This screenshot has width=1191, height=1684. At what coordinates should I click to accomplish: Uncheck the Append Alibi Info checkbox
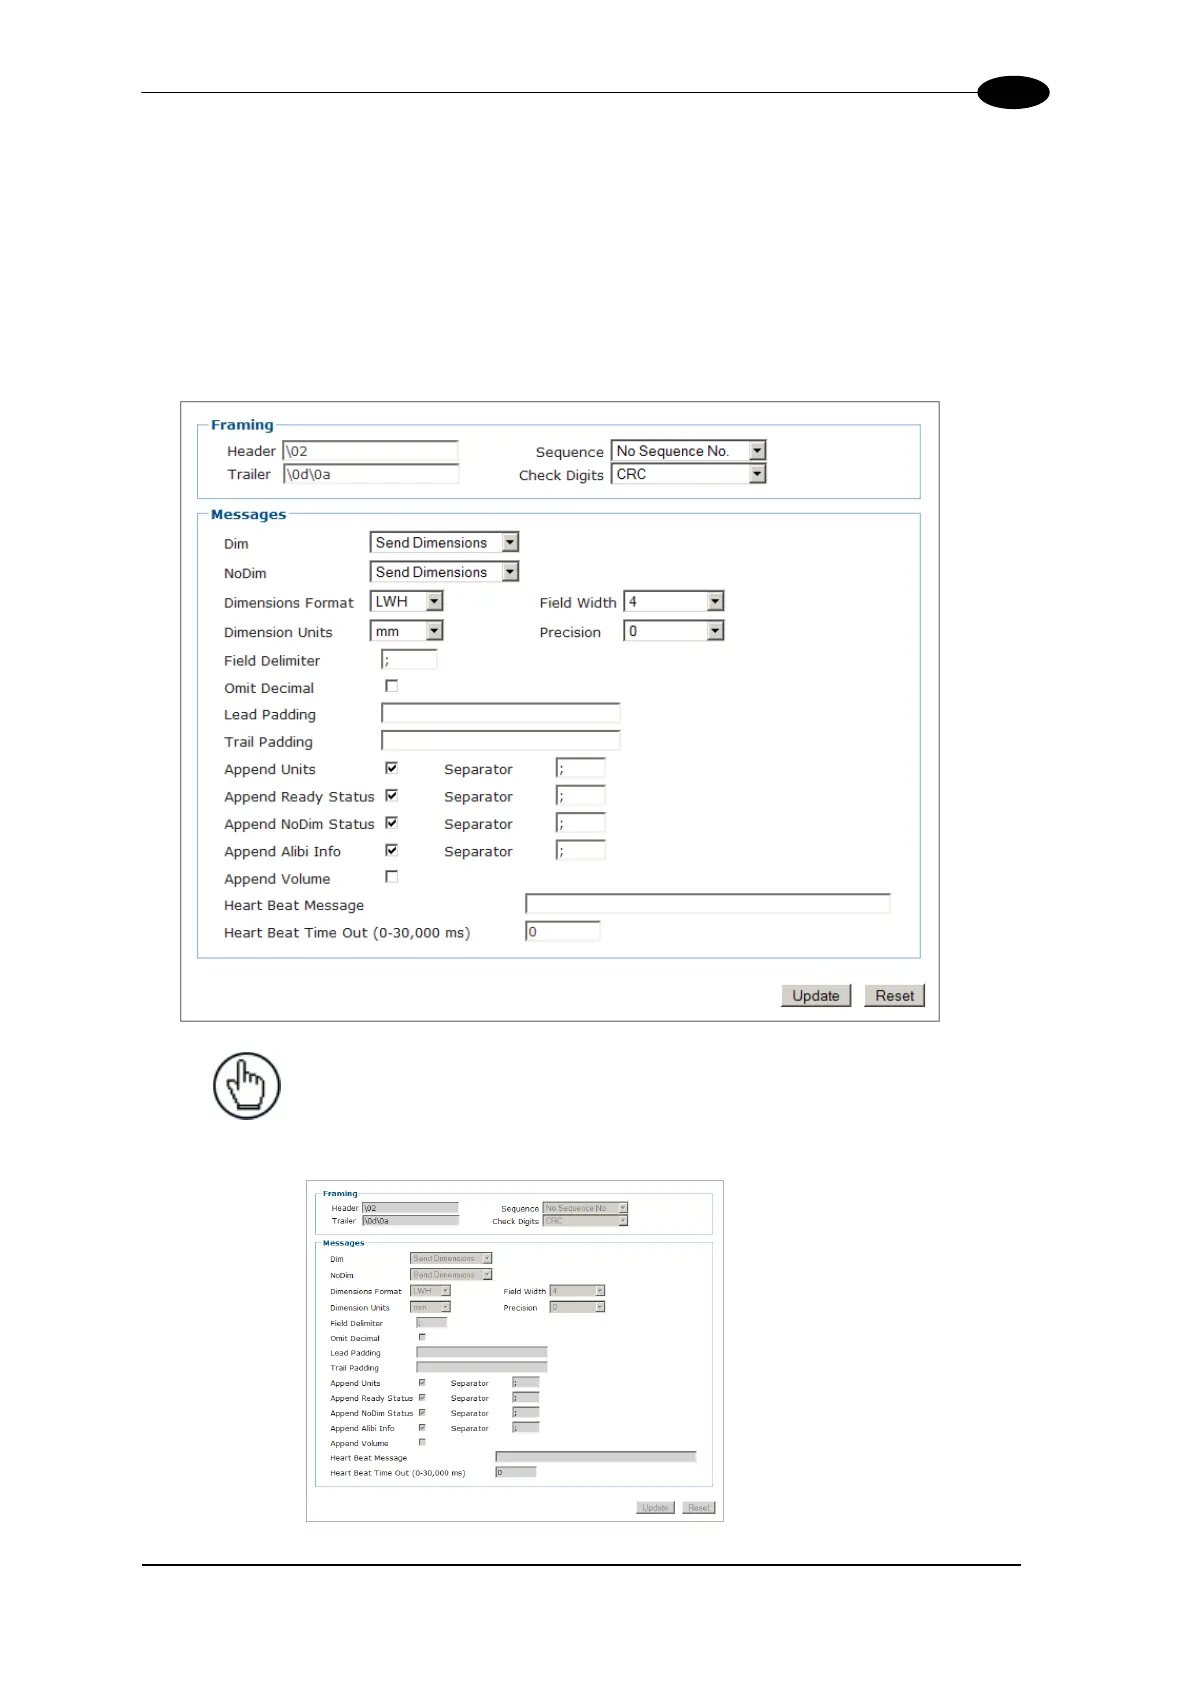[x=391, y=850]
